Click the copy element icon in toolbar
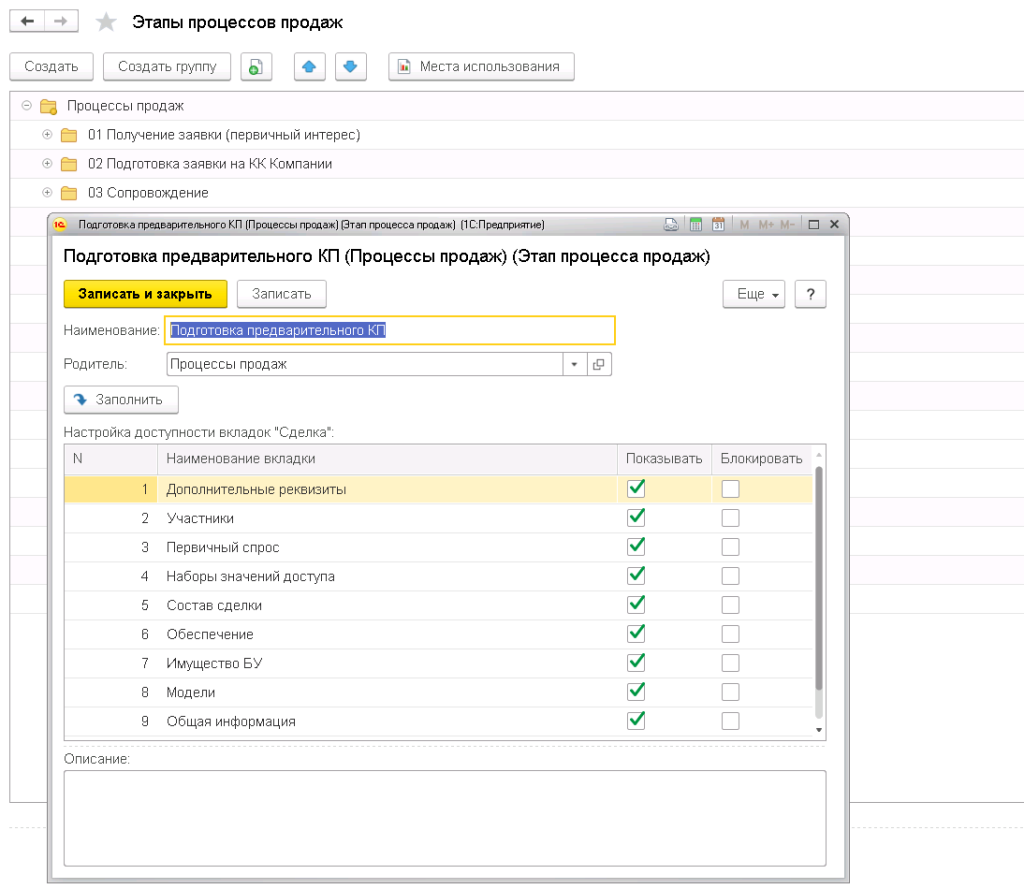Viewport: 1024px width, 889px height. pos(256,67)
